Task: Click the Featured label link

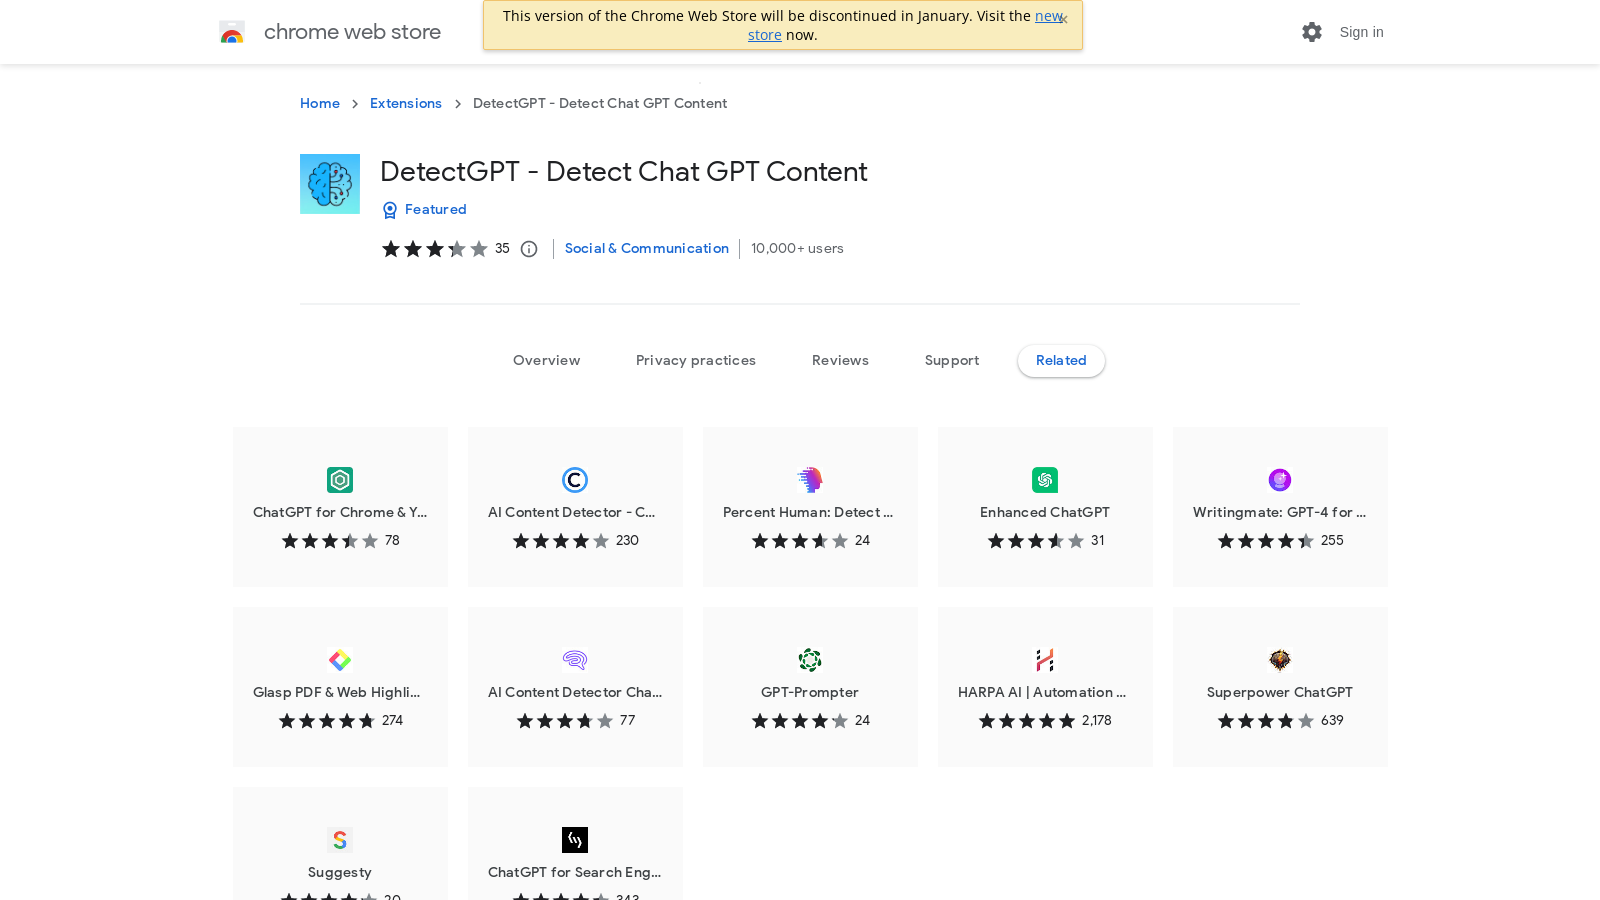Action: coord(436,210)
